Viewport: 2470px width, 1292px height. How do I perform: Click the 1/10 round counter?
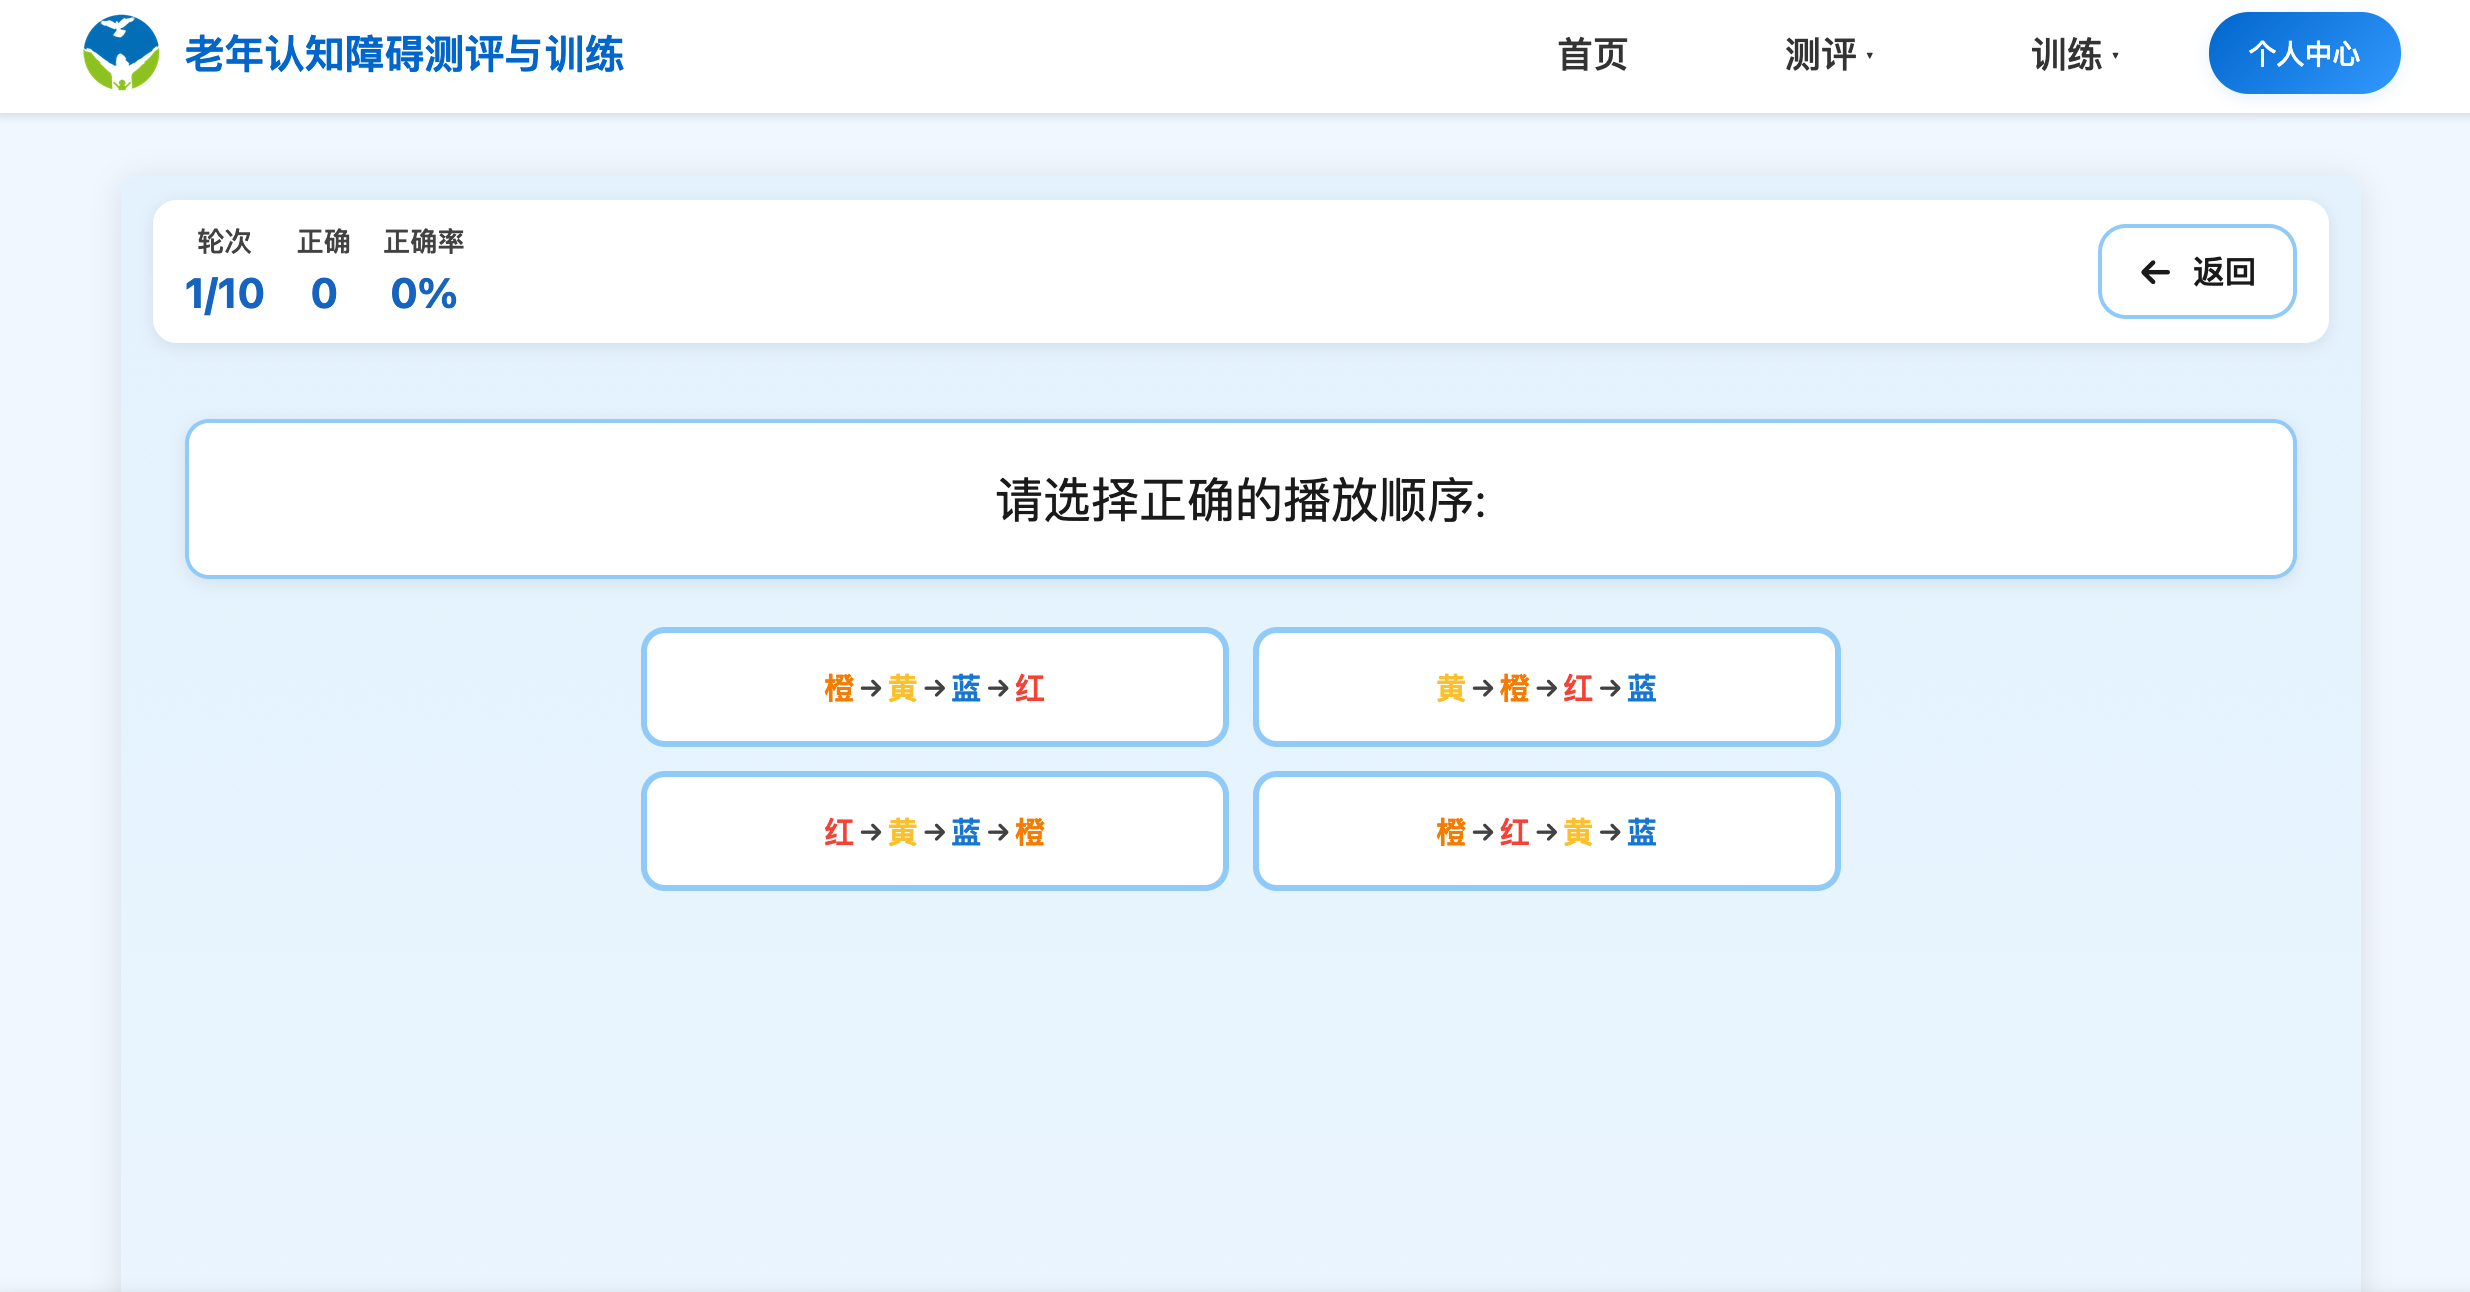coord(224,293)
